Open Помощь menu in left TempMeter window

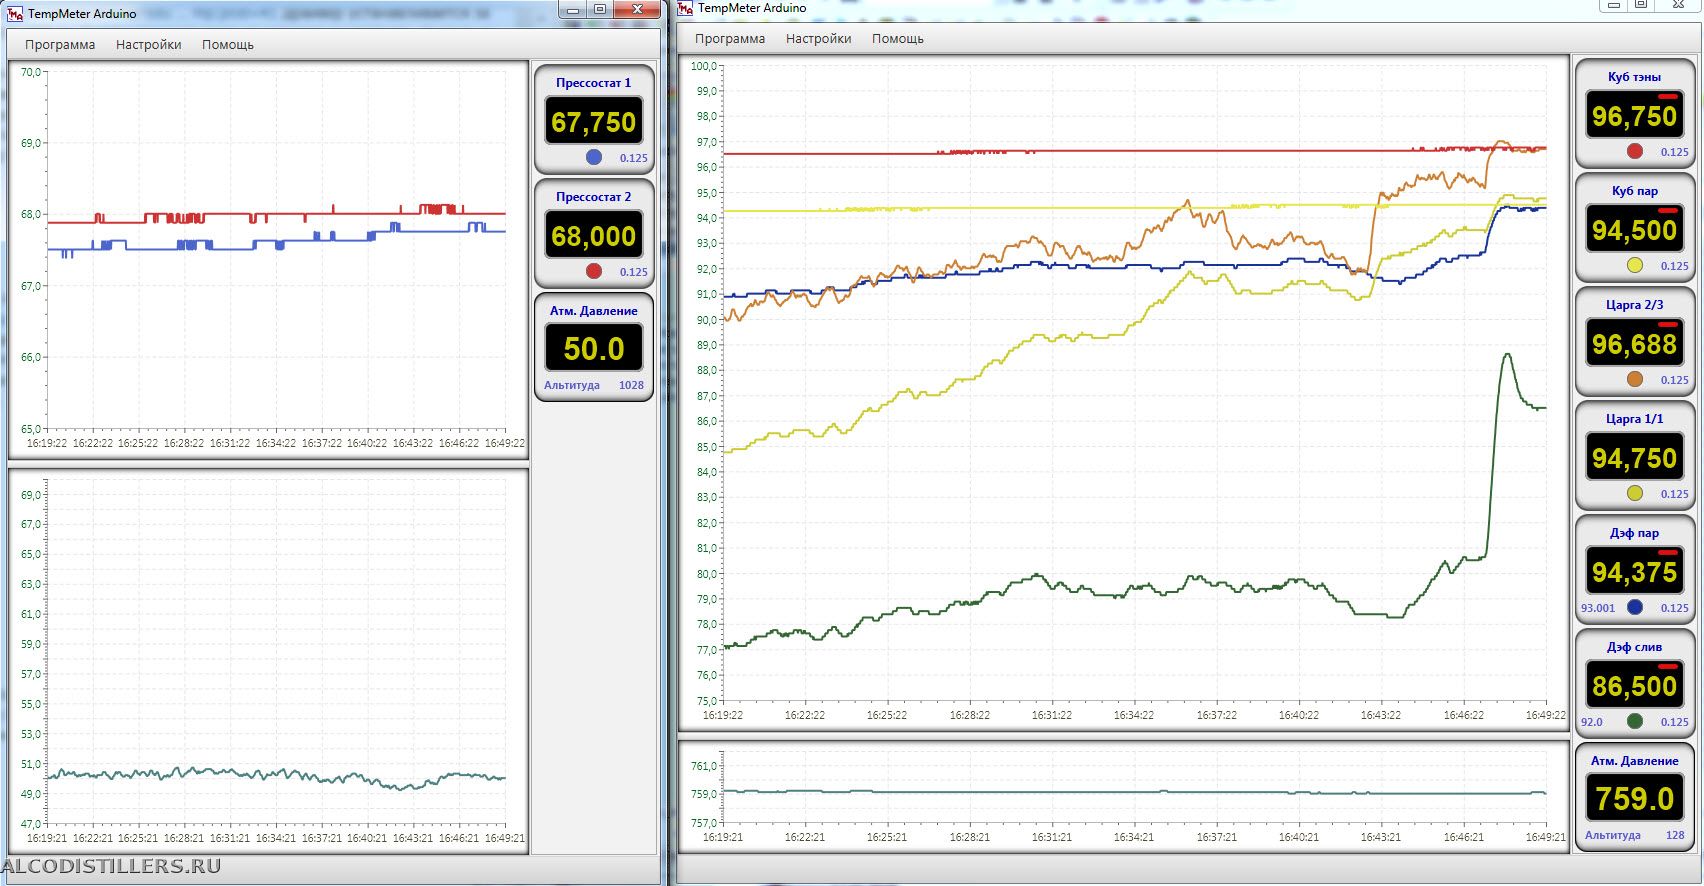tap(228, 44)
